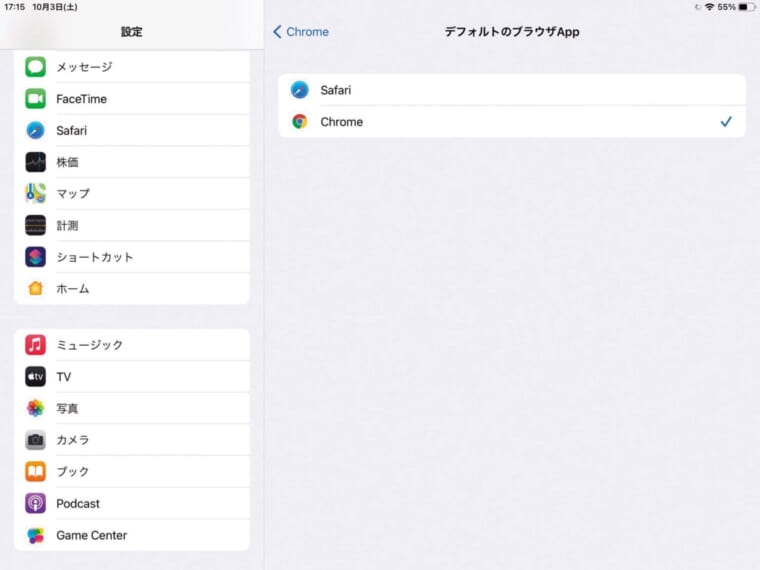Tap the Measure (計測) icon
This screenshot has width=760, height=570.
pyautogui.click(x=36, y=225)
